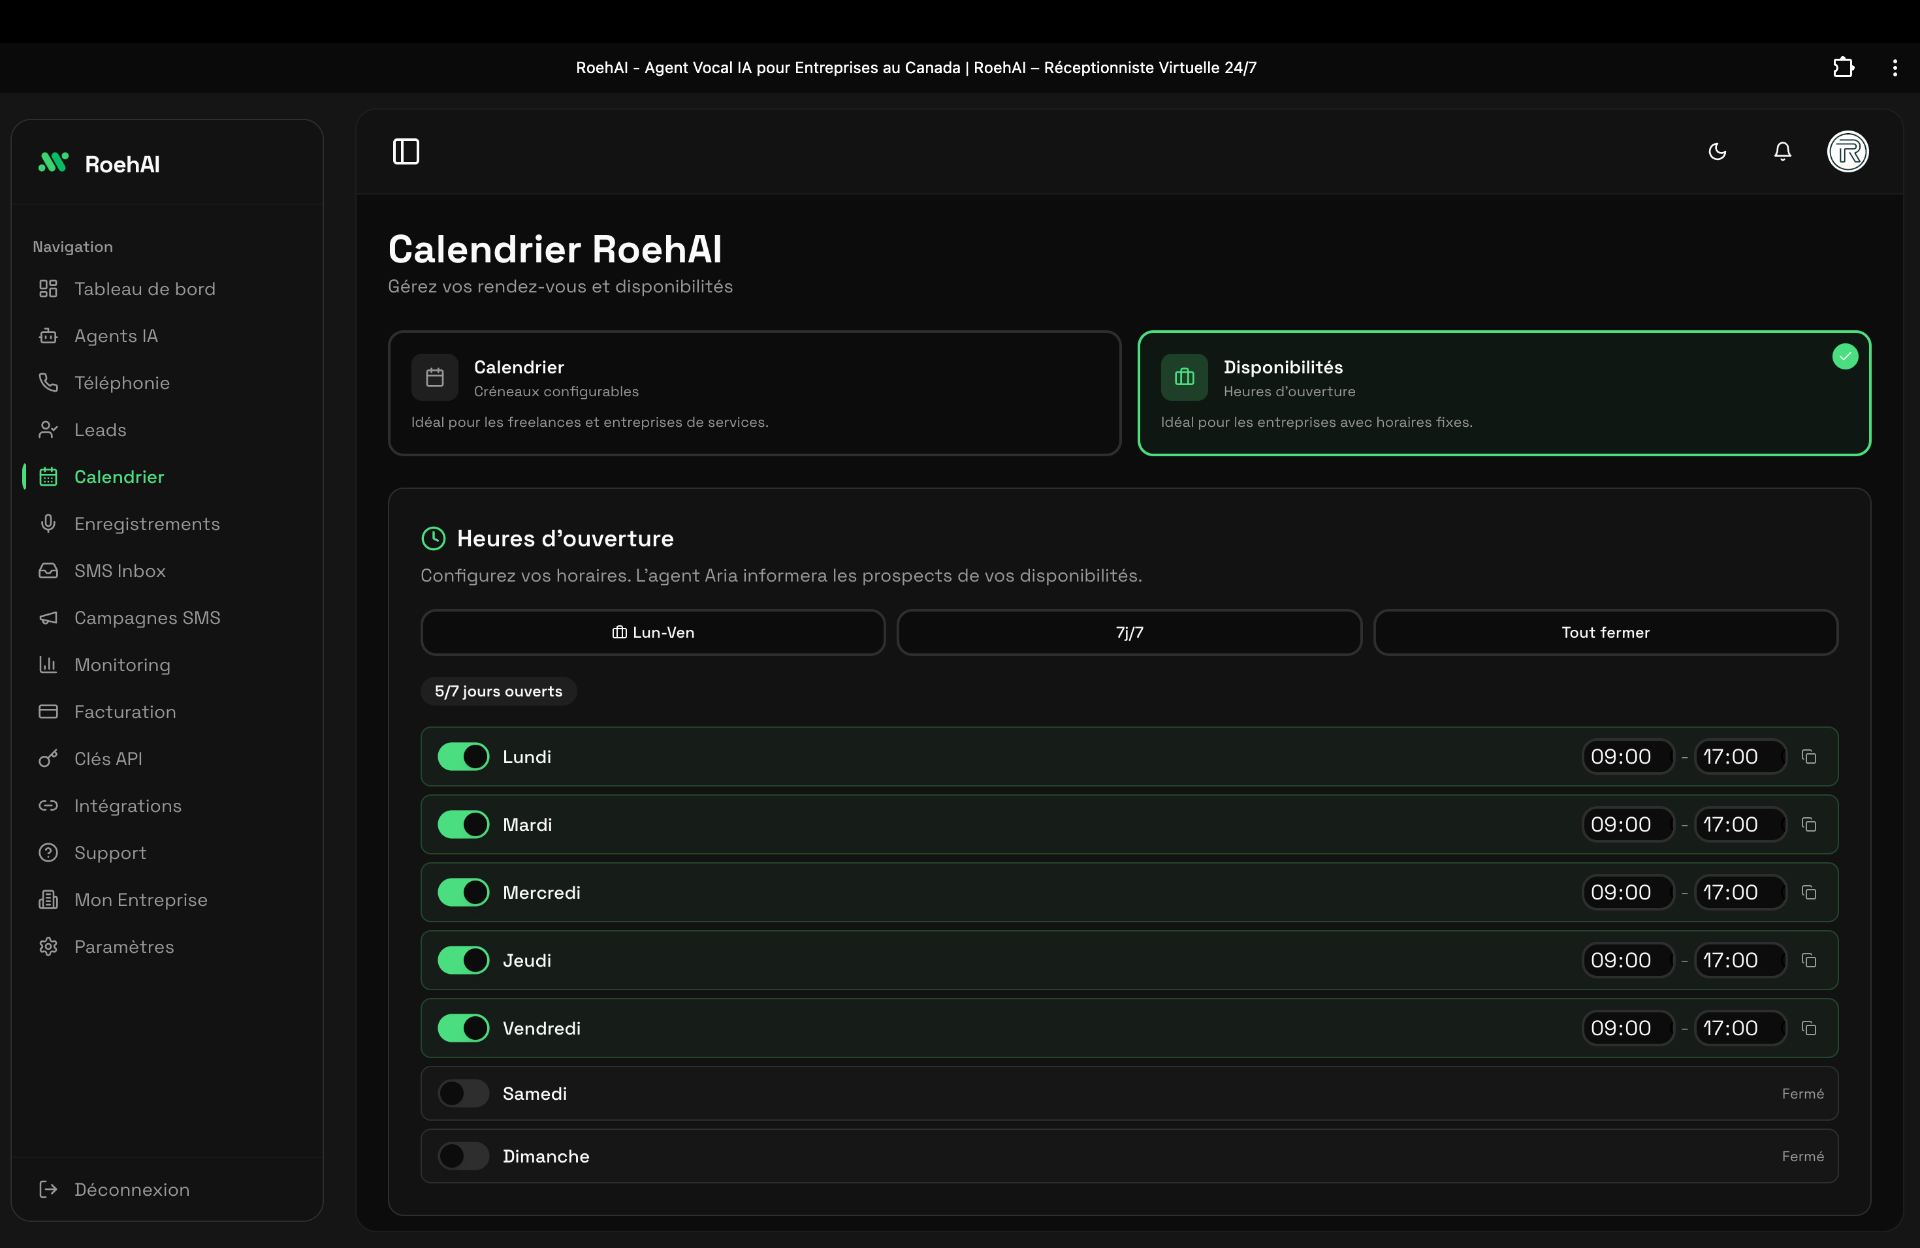The width and height of the screenshot is (1920, 1248).
Task: Select the Calendrier mode card
Action: 754,393
